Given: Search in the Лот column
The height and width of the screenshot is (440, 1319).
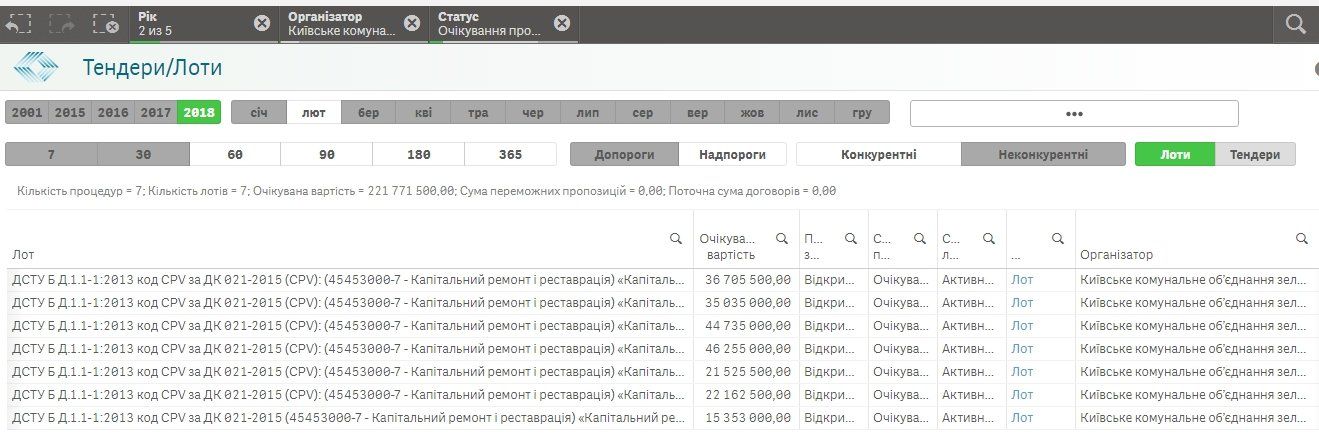Looking at the screenshot, I should 676,238.
